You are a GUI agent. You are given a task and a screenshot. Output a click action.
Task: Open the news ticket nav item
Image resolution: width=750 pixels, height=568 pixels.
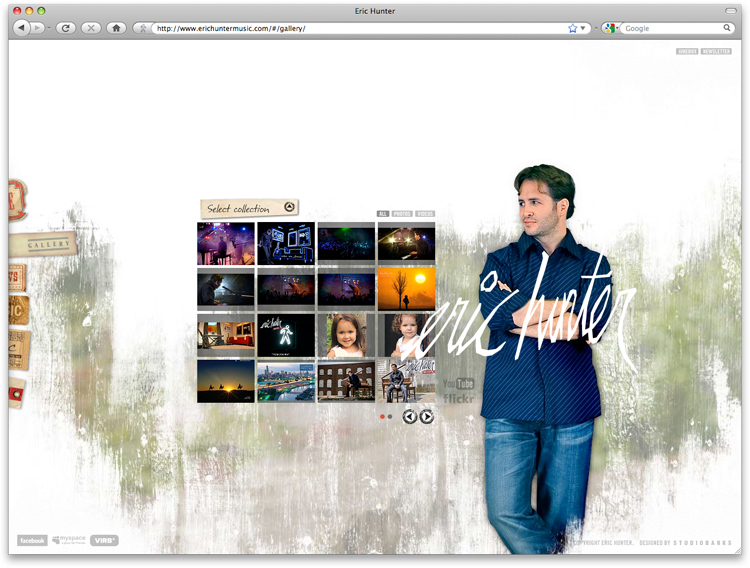point(17,277)
